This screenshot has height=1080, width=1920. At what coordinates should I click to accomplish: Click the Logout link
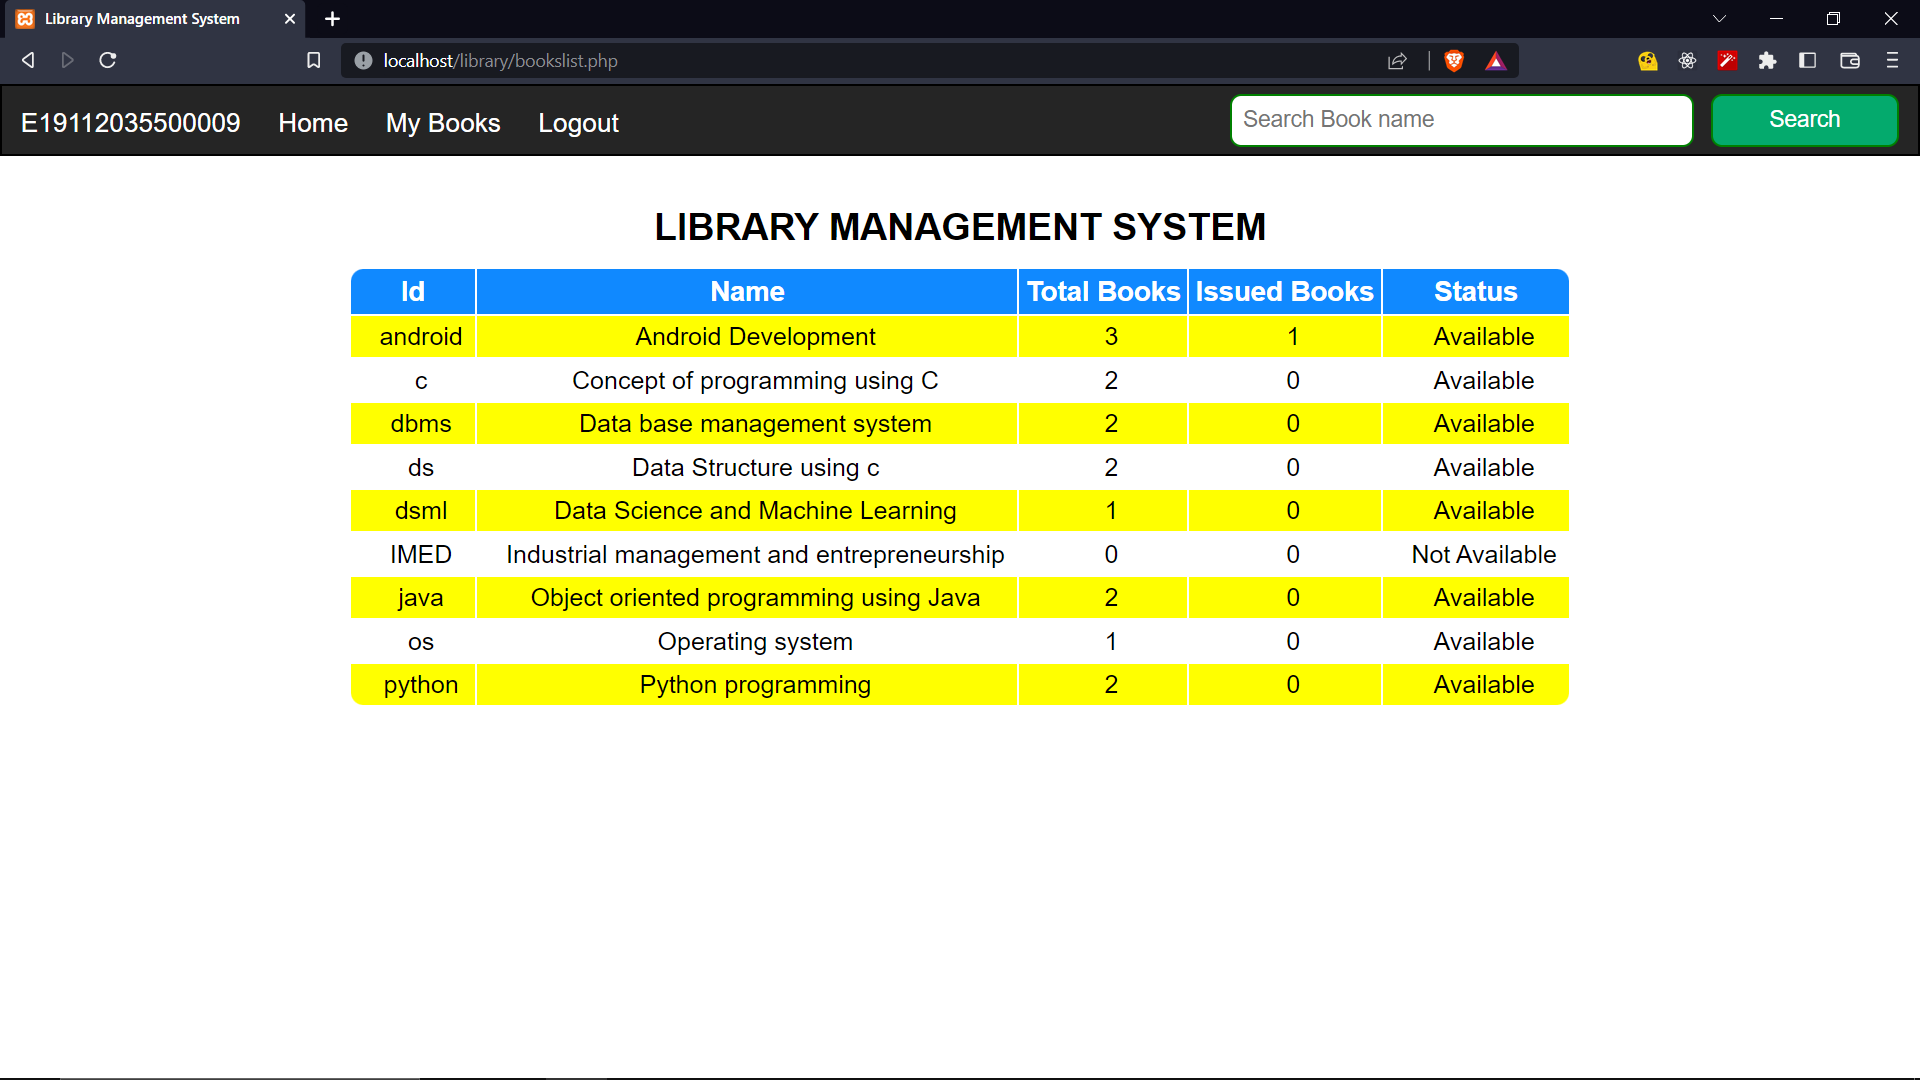(x=578, y=123)
